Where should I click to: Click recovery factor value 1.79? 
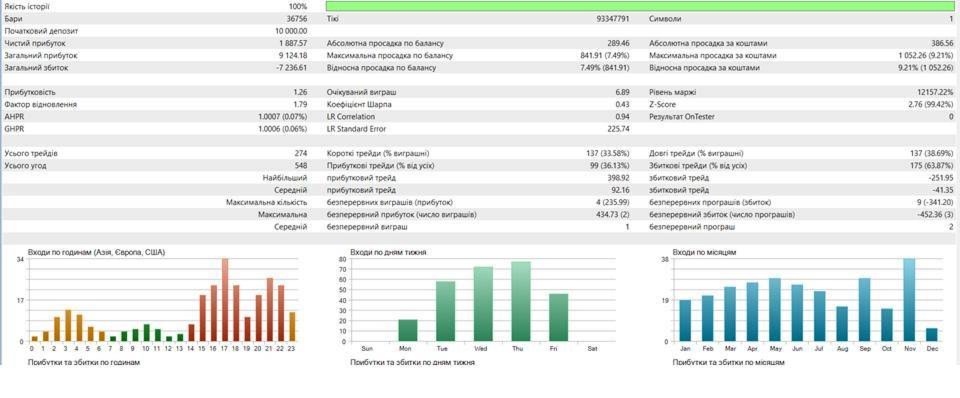pyautogui.click(x=301, y=105)
